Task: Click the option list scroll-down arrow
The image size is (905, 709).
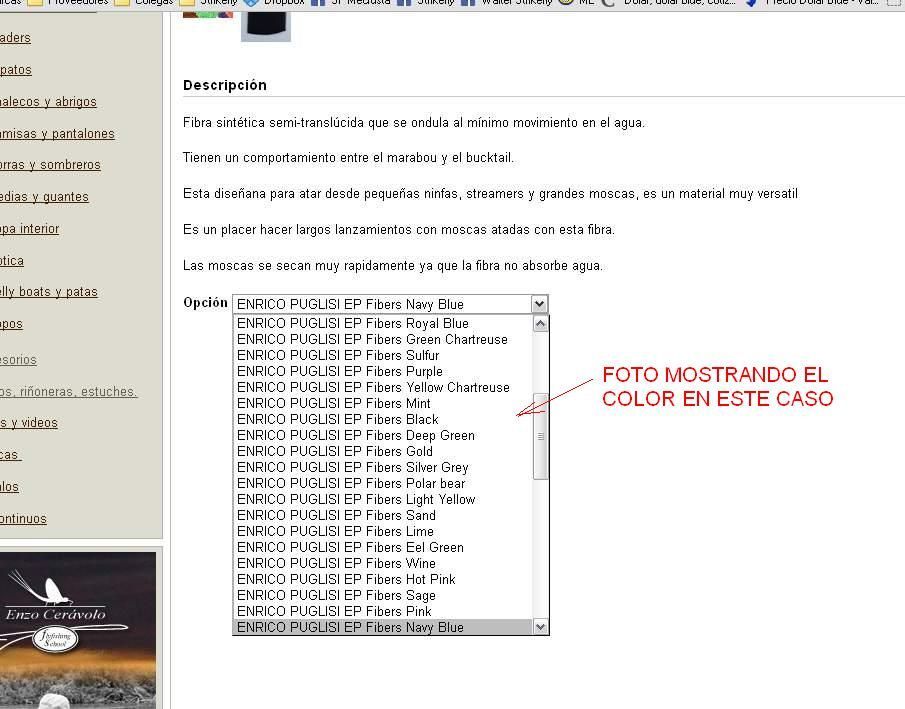Action: click(540, 626)
